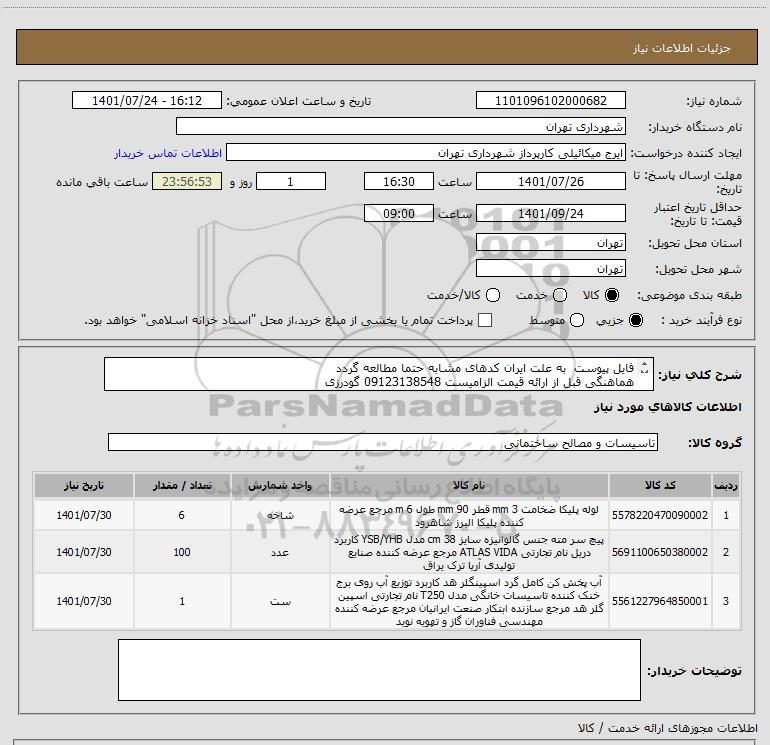This screenshot has height=745, width=770.
Task: Click the unit cell ست
Action: pos(280,601)
